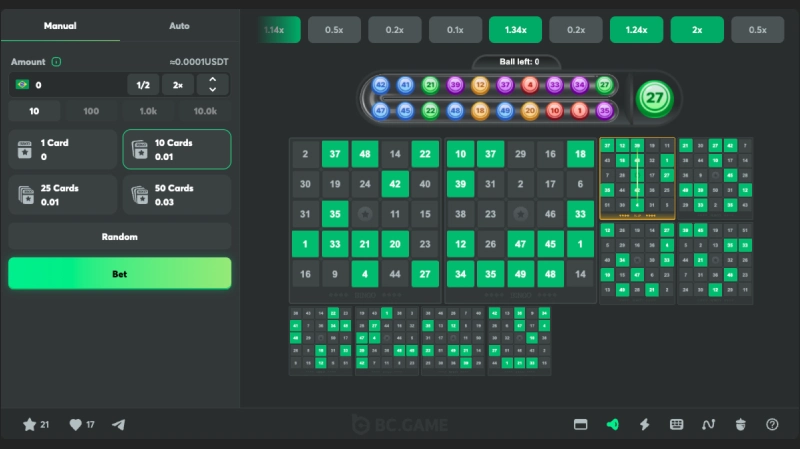Click 1 Card stack icon
Screen dimensions: 800x449
24,149
